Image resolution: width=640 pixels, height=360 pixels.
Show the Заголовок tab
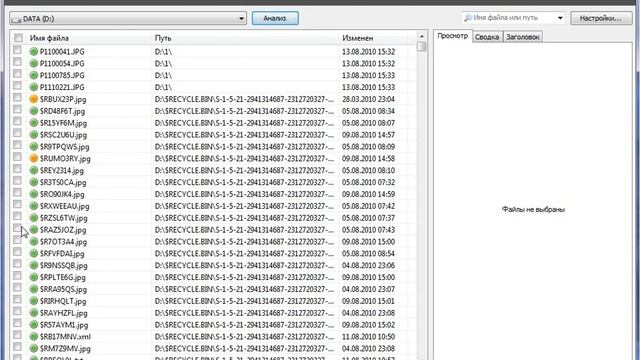523,37
